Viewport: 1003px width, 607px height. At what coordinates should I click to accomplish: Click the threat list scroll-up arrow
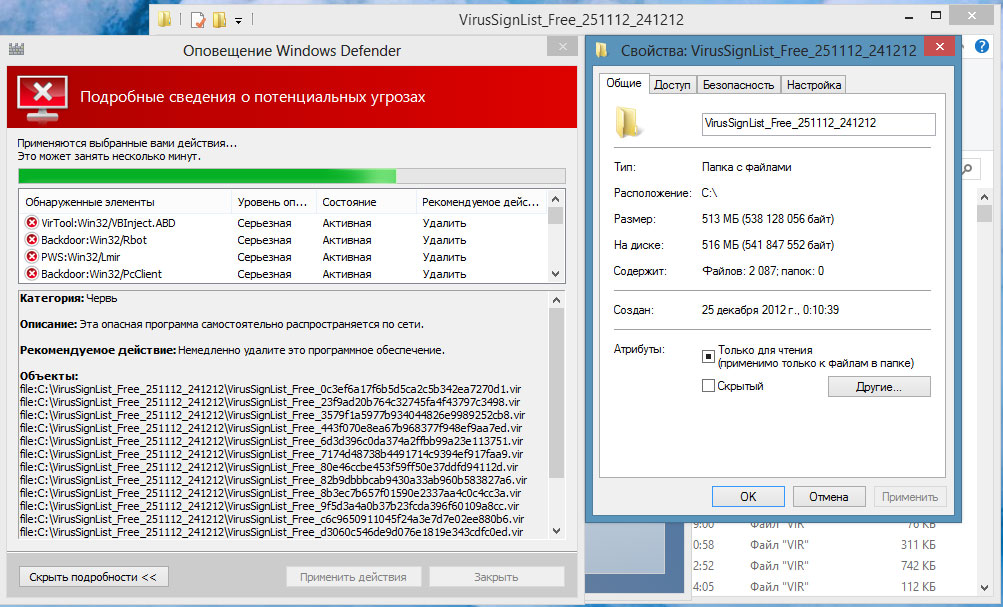coord(555,199)
